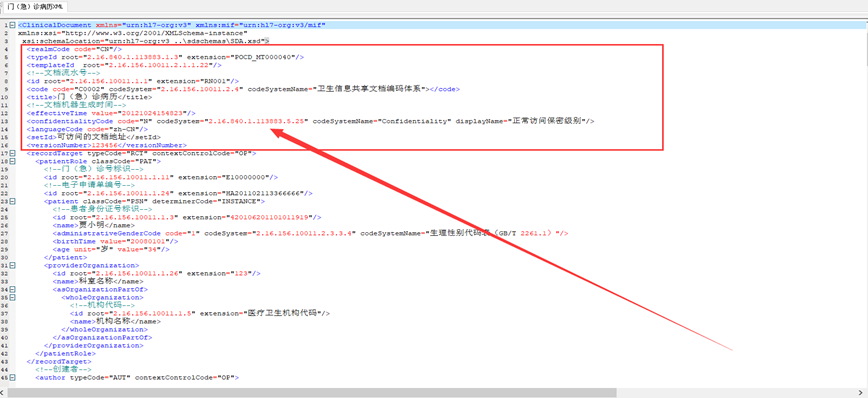868x398 pixels.
Task: Click the comment 患者身份证号标识
Action: [102, 209]
